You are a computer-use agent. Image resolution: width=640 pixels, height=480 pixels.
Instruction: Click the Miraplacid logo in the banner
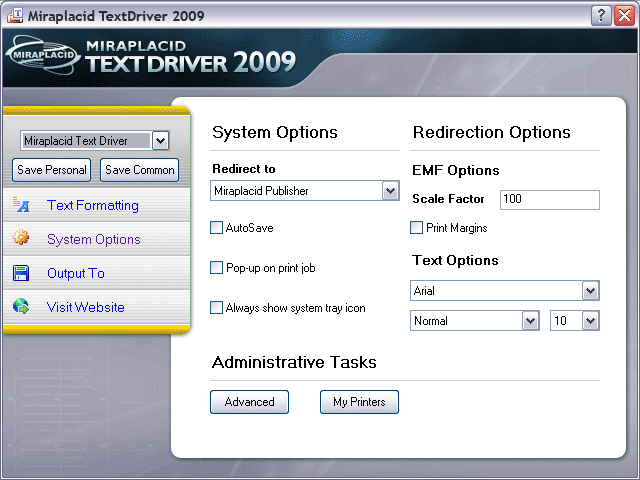coord(44,55)
